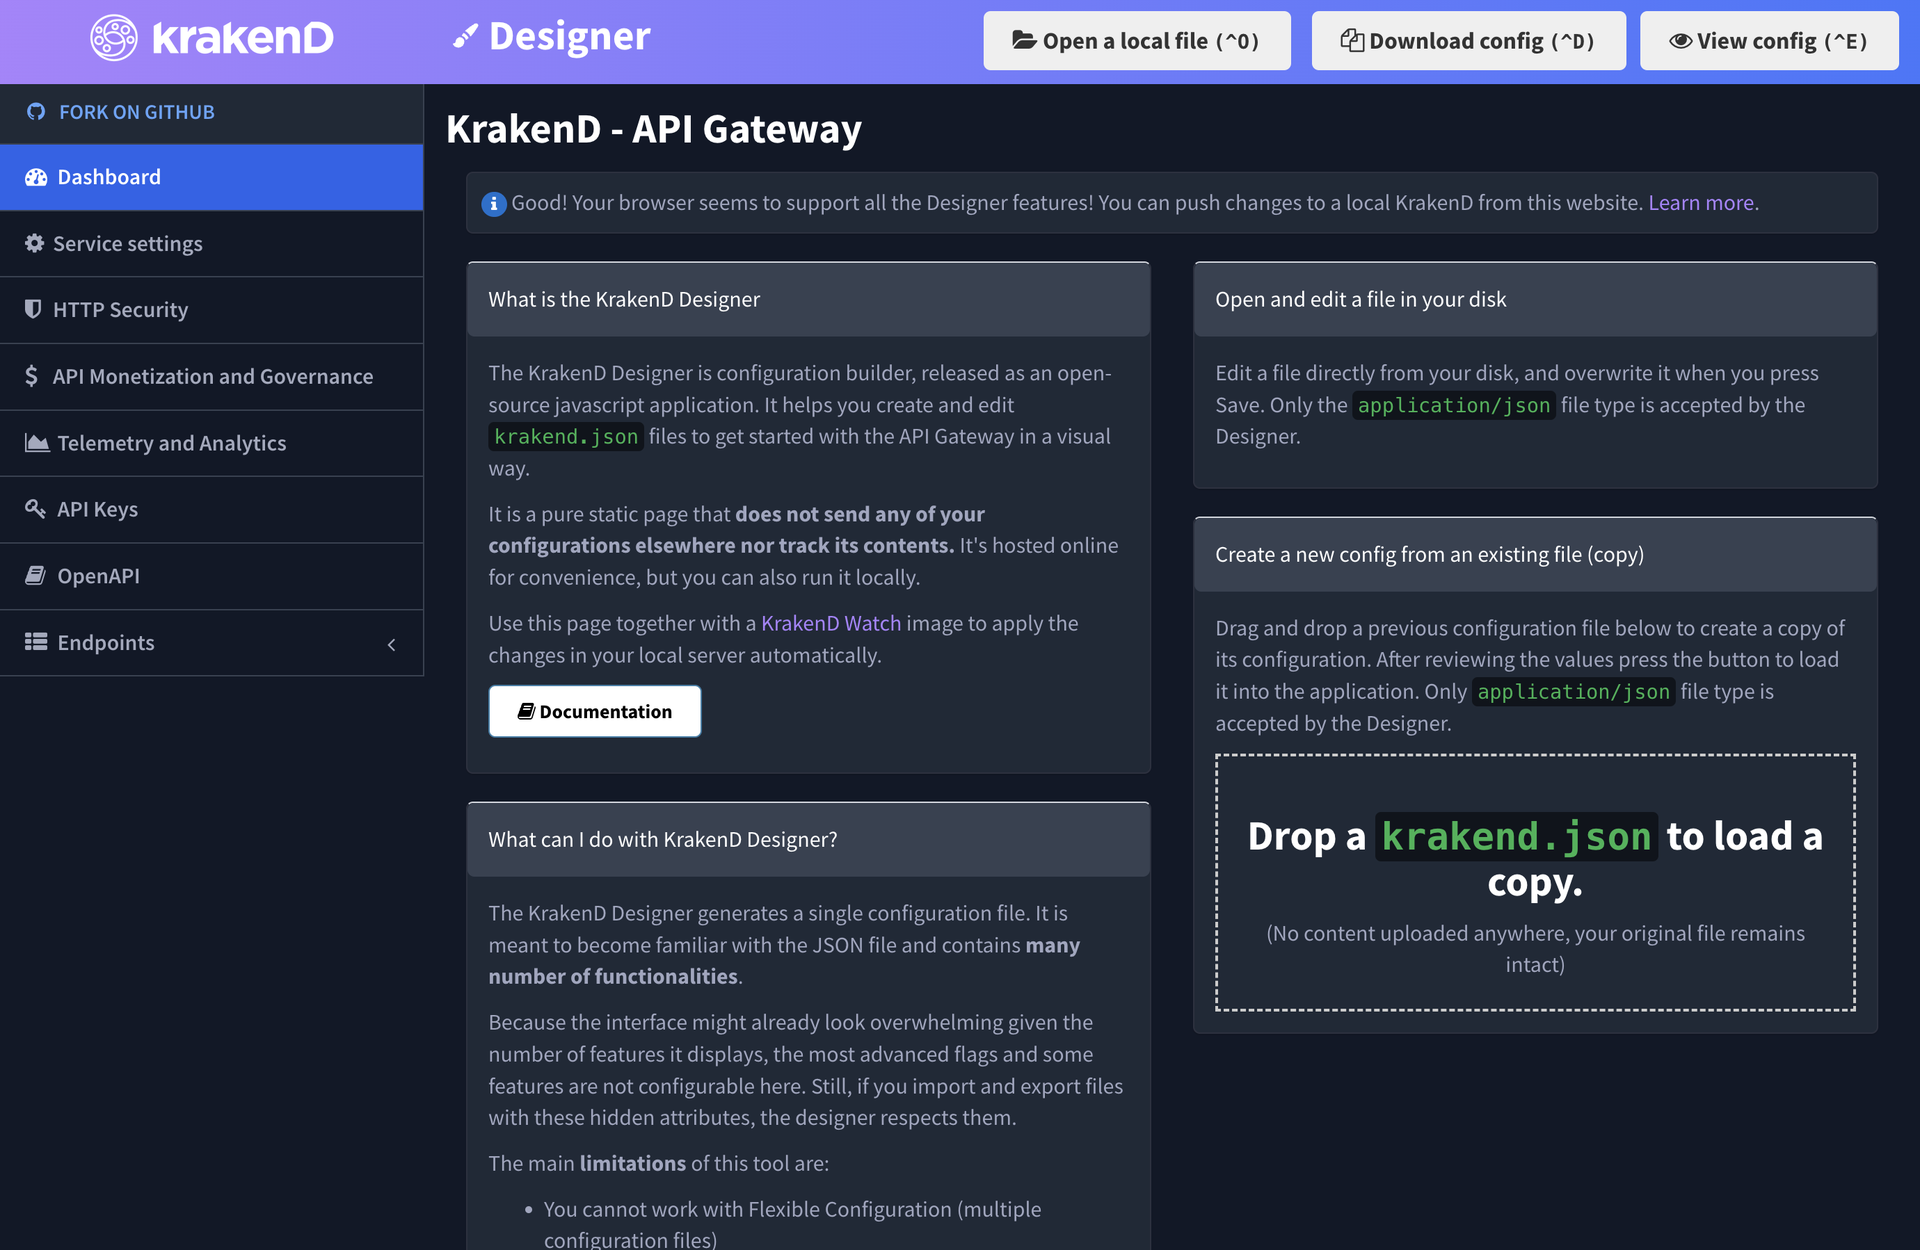This screenshot has height=1250, width=1920.
Task: Click the View config button
Action: (x=1769, y=41)
